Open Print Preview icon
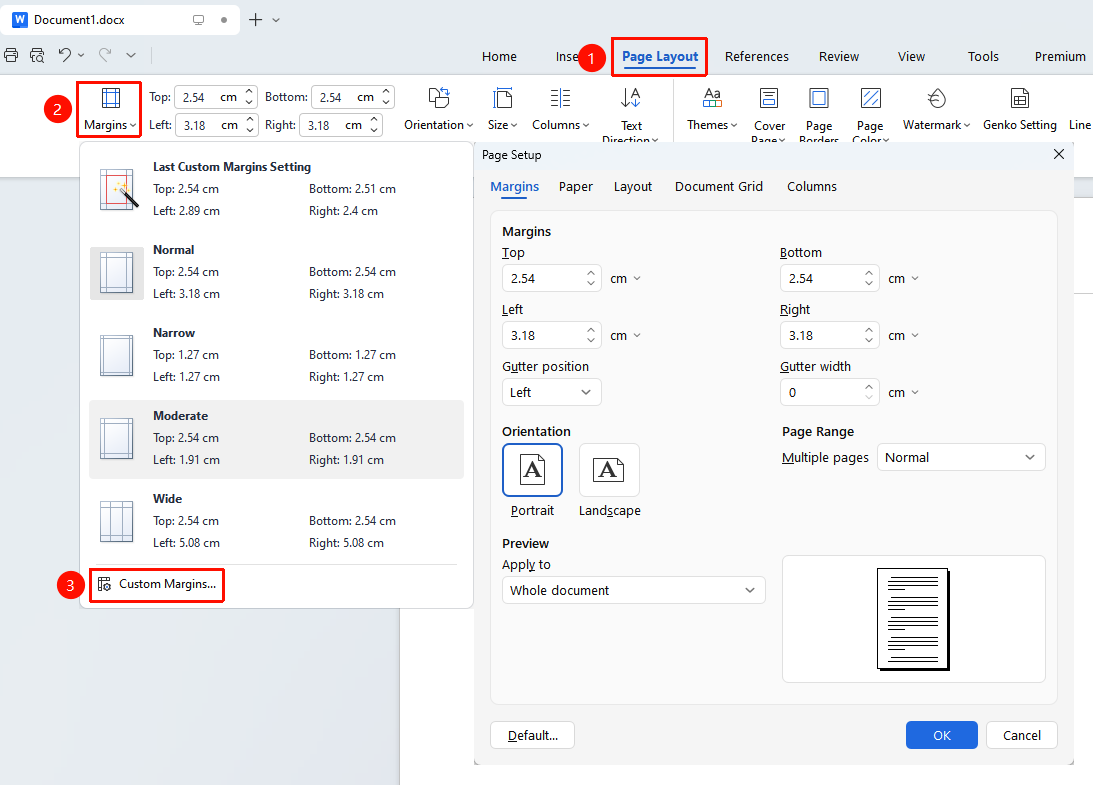Viewport: 1093px width, 785px height. point(37,55)
